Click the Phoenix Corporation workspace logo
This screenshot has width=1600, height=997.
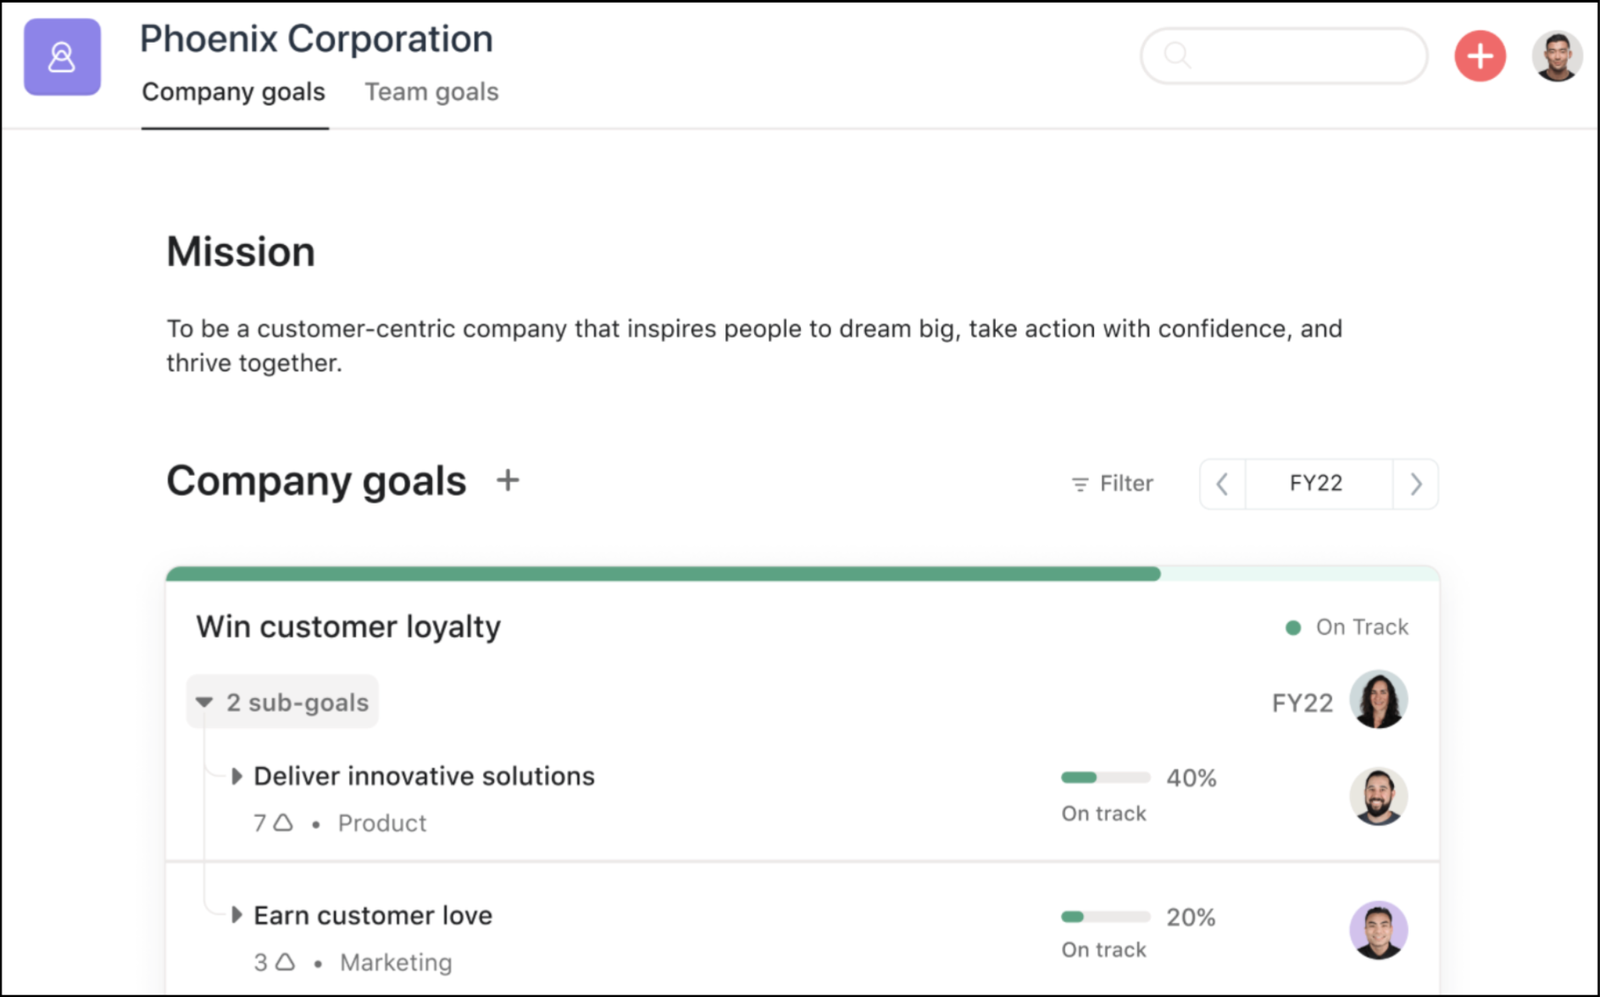pyautogui.click(x=62, y=57)
